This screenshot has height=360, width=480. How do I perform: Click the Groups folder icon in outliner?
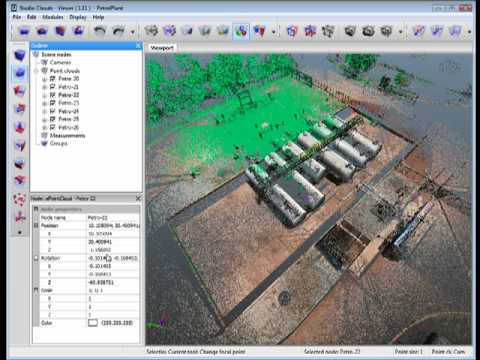click(44, 143)
